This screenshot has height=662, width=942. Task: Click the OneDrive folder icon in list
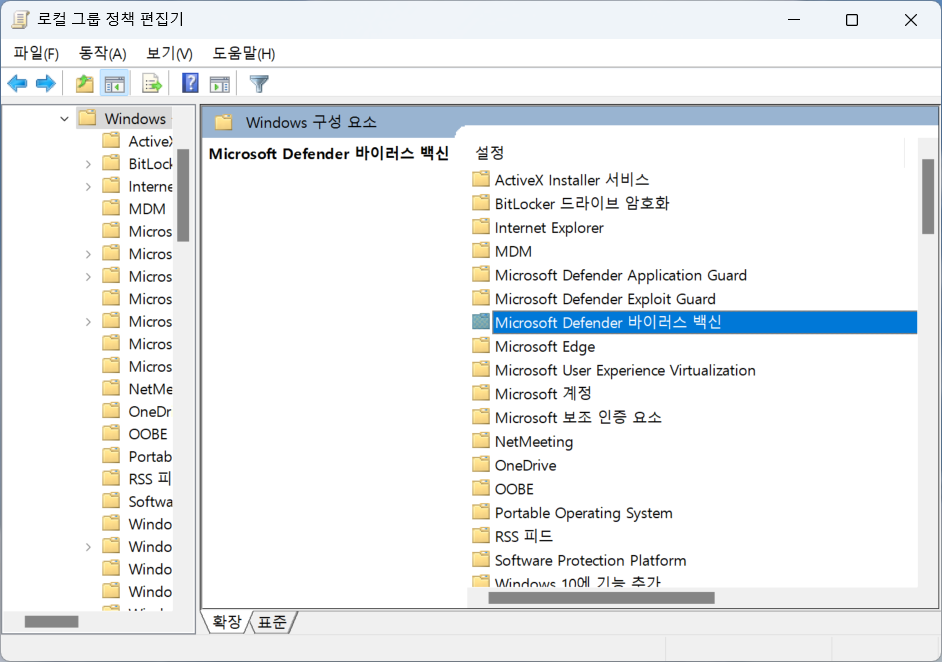pos(481,464)
